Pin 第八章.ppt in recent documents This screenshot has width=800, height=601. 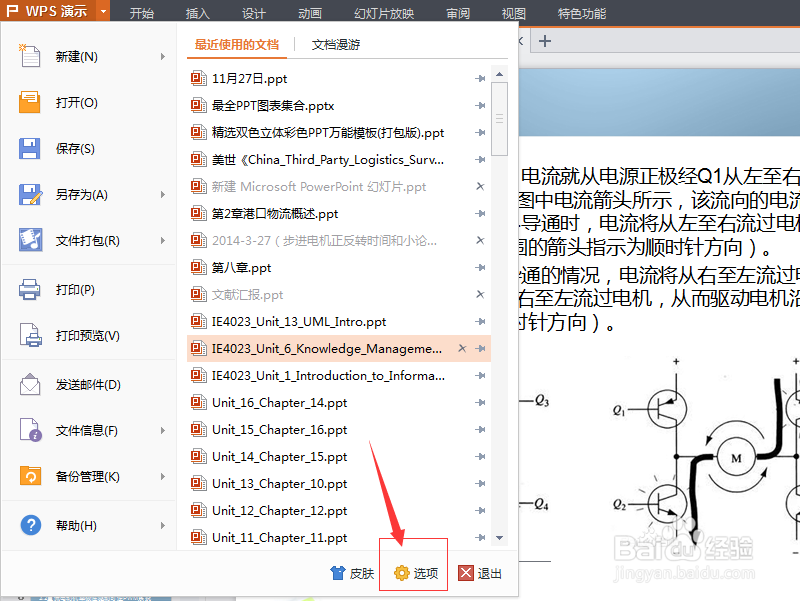(x=480, y=267)
